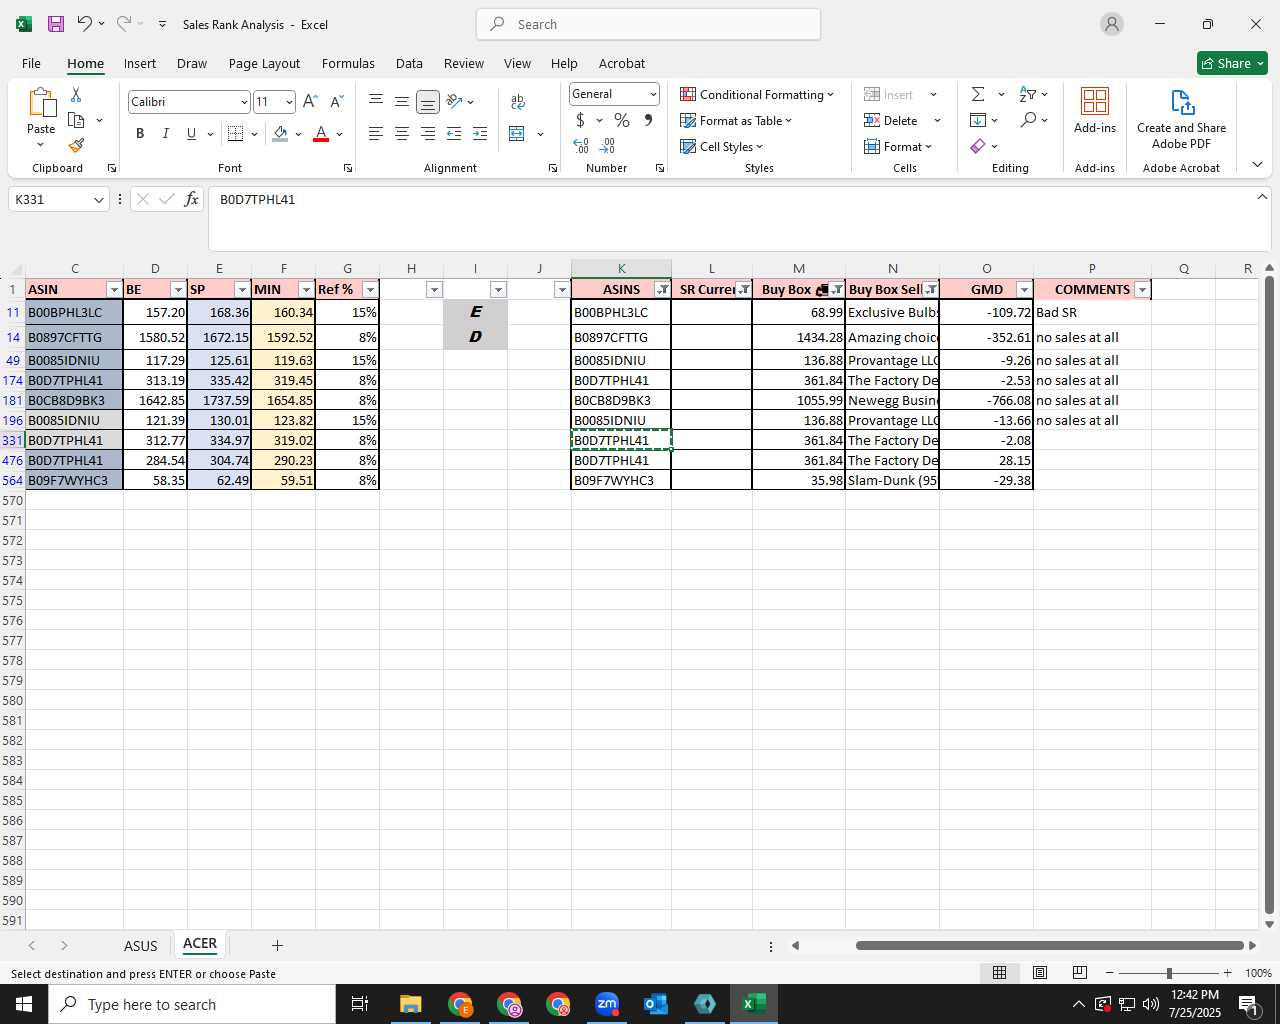Viewport: 1280px width, 1024px height.
Task: Click the zoom slider handle
Action: (1169, 972)
